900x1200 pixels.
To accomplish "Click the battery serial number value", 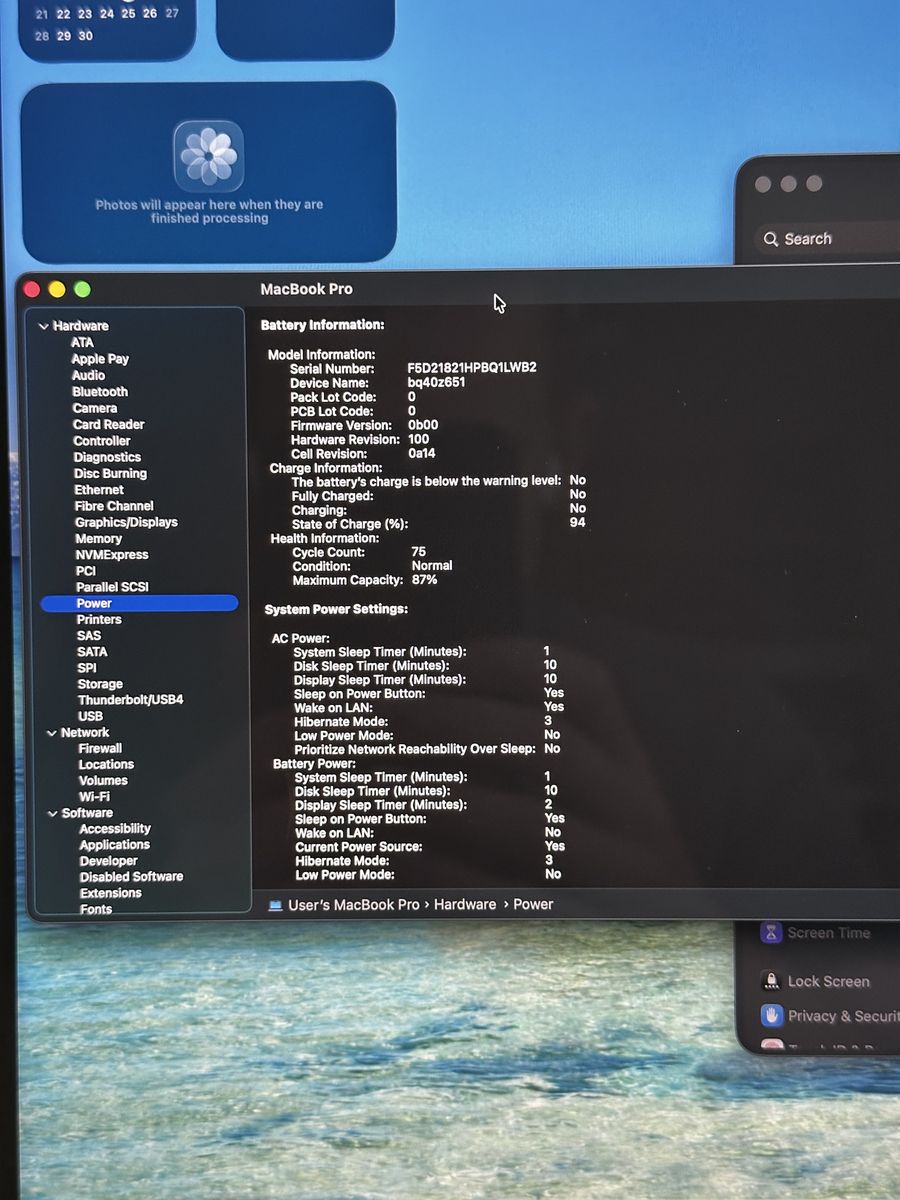I will (472, 368).
